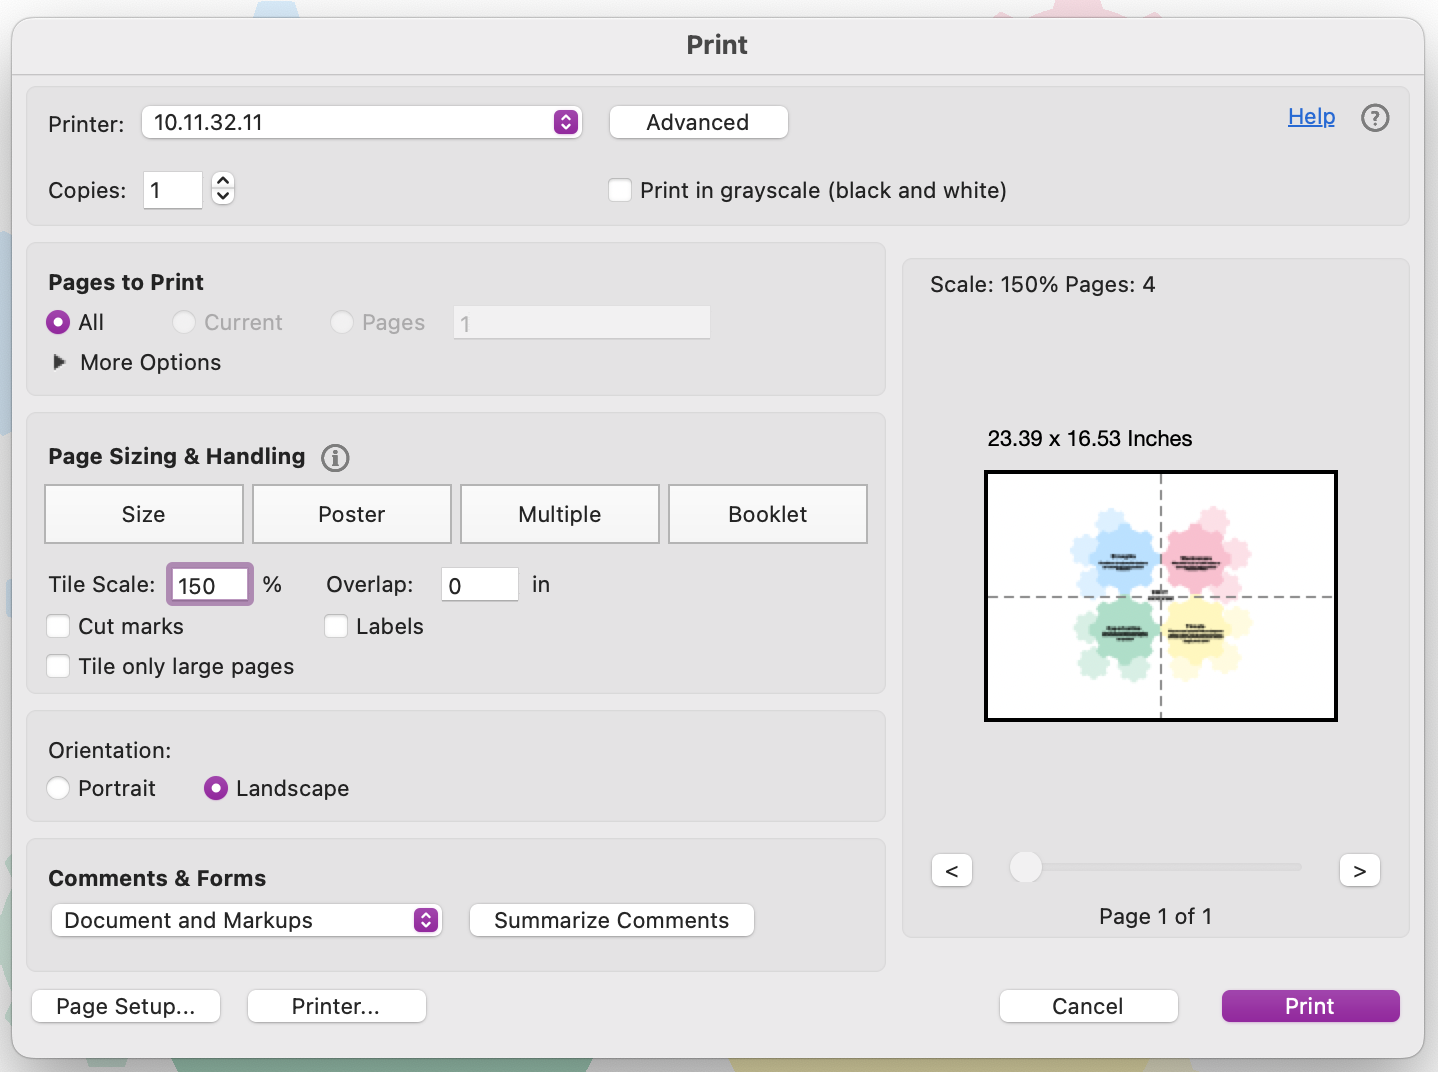This screenshot has height=1072, width=1438.
Task: Open Advanced print settings
Action: 698,122
